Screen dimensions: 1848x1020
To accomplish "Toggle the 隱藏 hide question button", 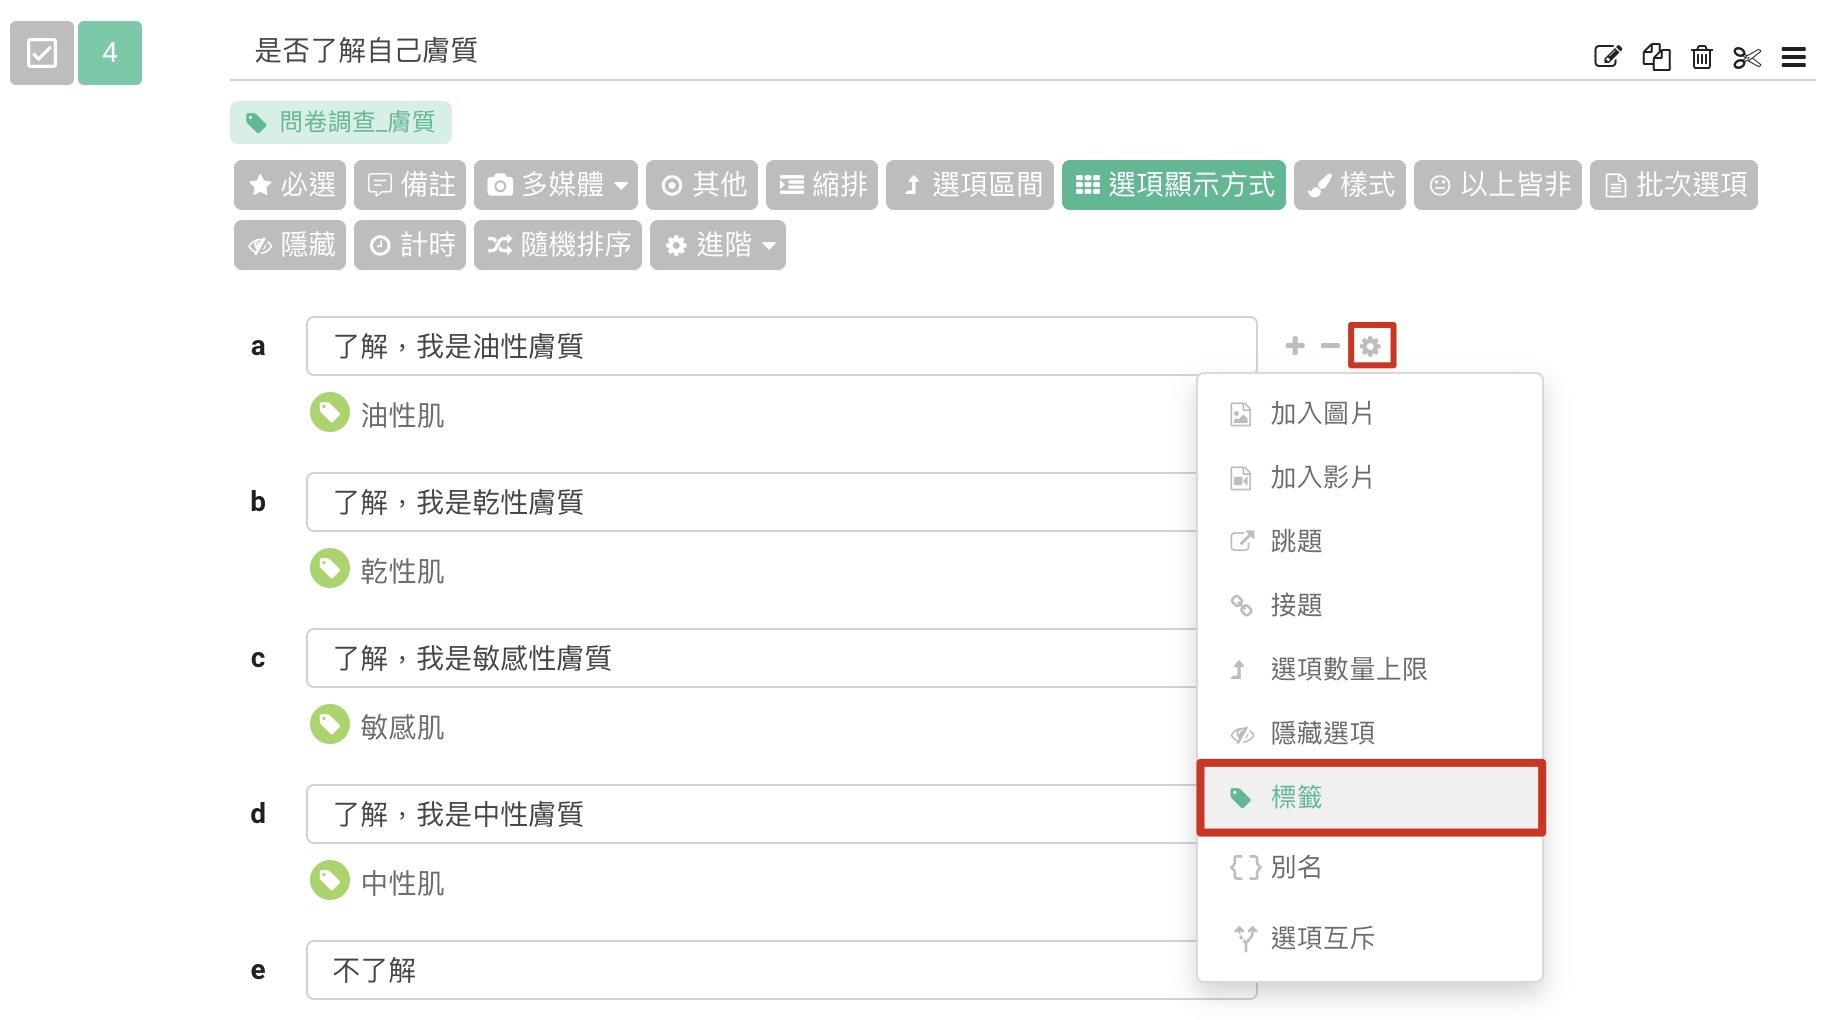I will click(x=290, y=245).
